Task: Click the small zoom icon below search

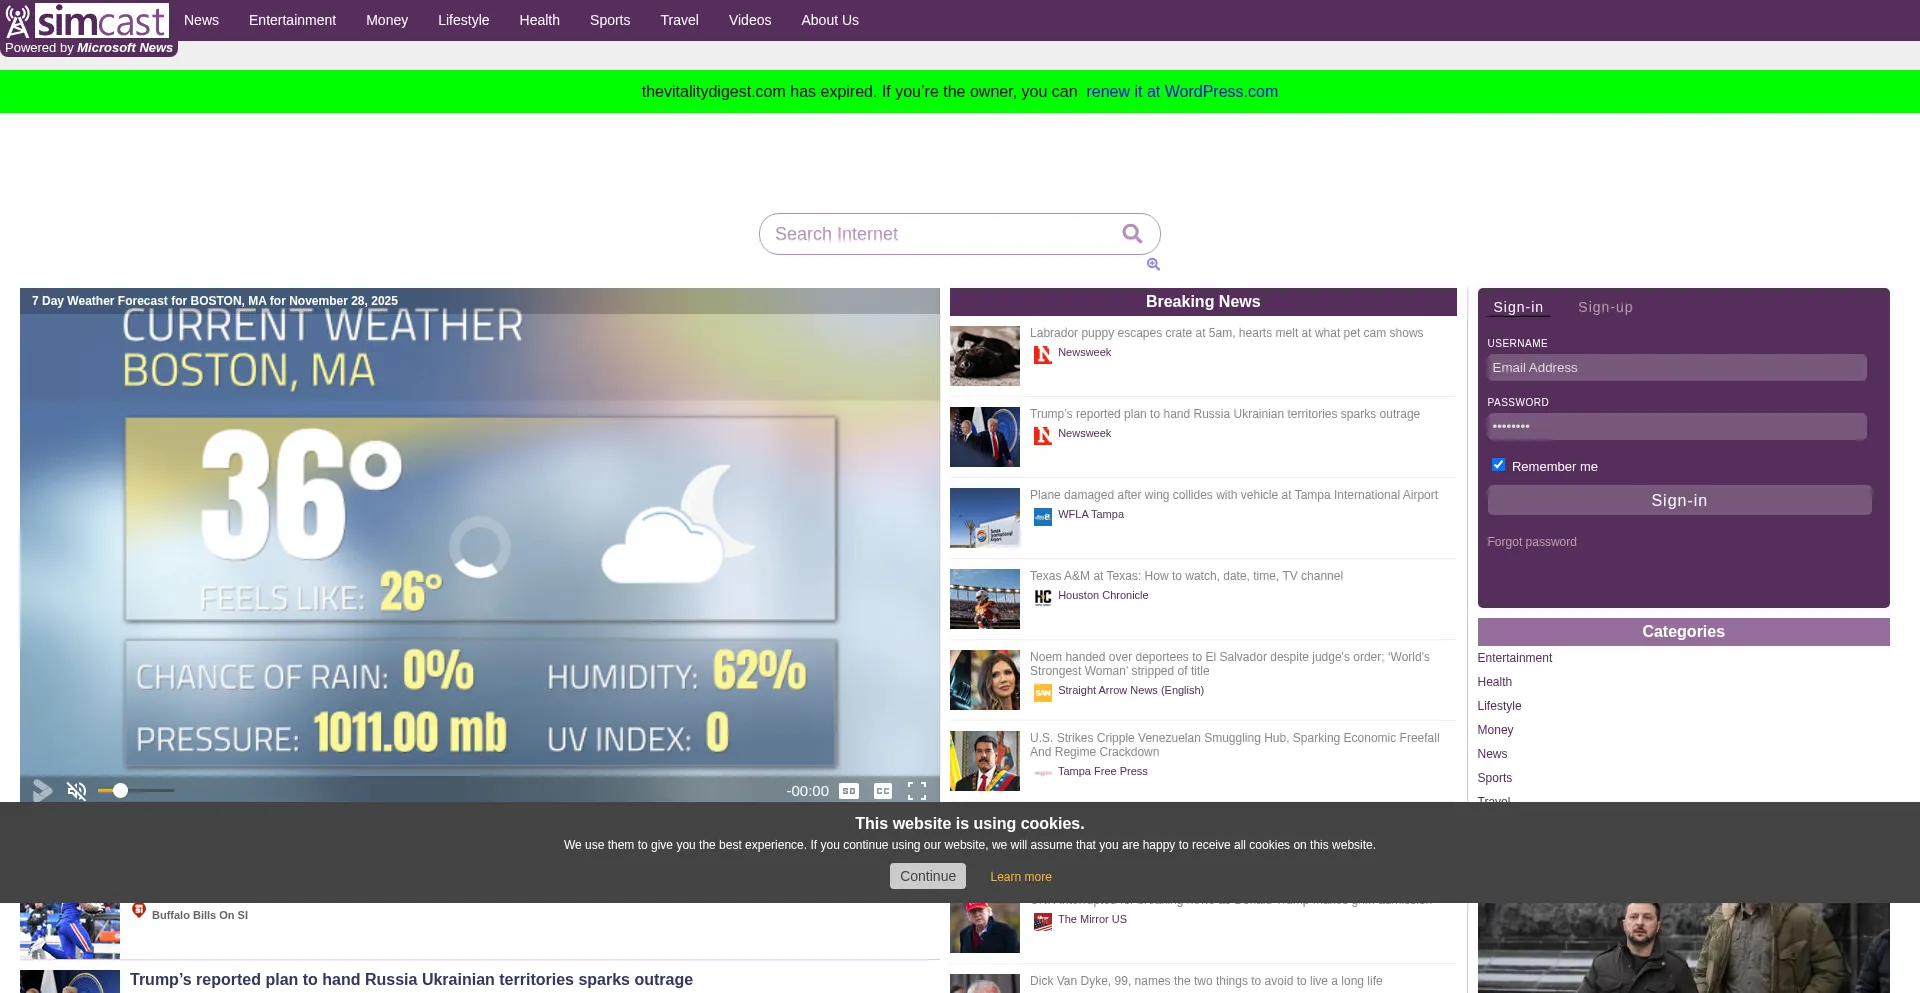Action: pyautogui.click(x=1153, y=264)
